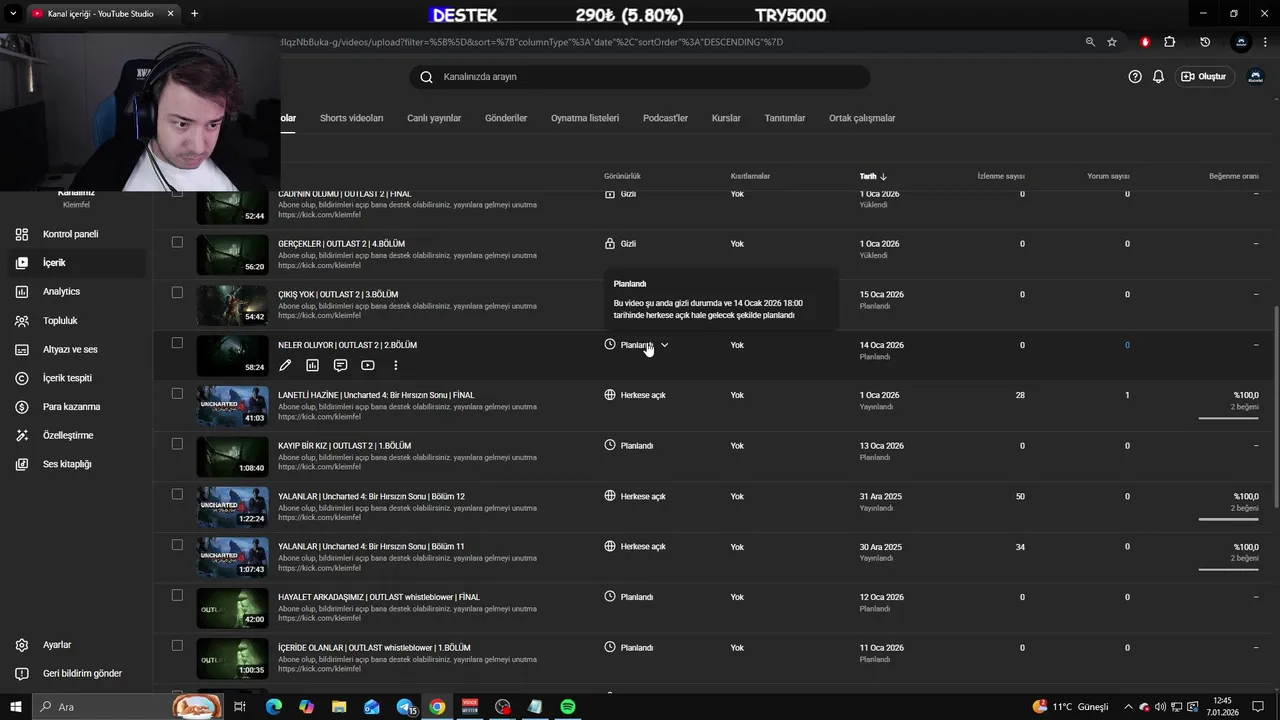Switch to Gönderiler tab
This screenshot has width=1280, height=720.
(506, 118)
